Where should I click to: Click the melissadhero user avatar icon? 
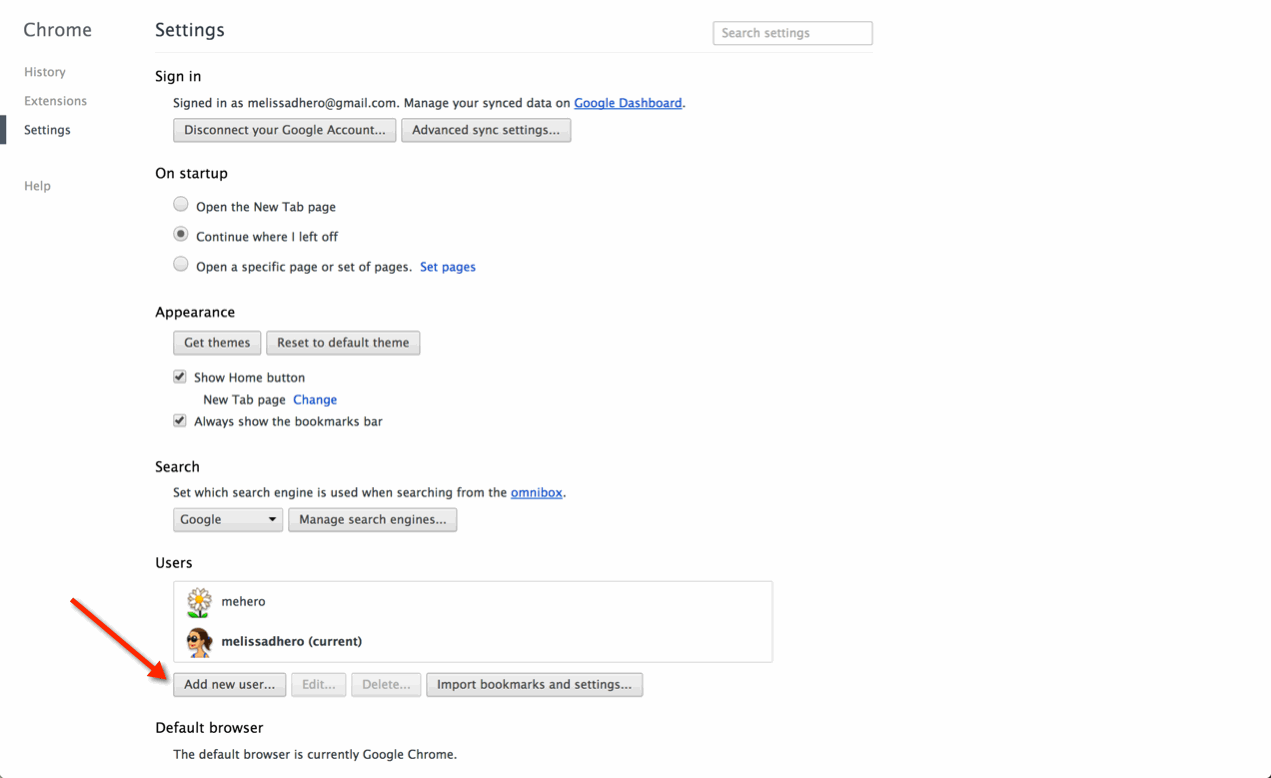tap(199, 642)
